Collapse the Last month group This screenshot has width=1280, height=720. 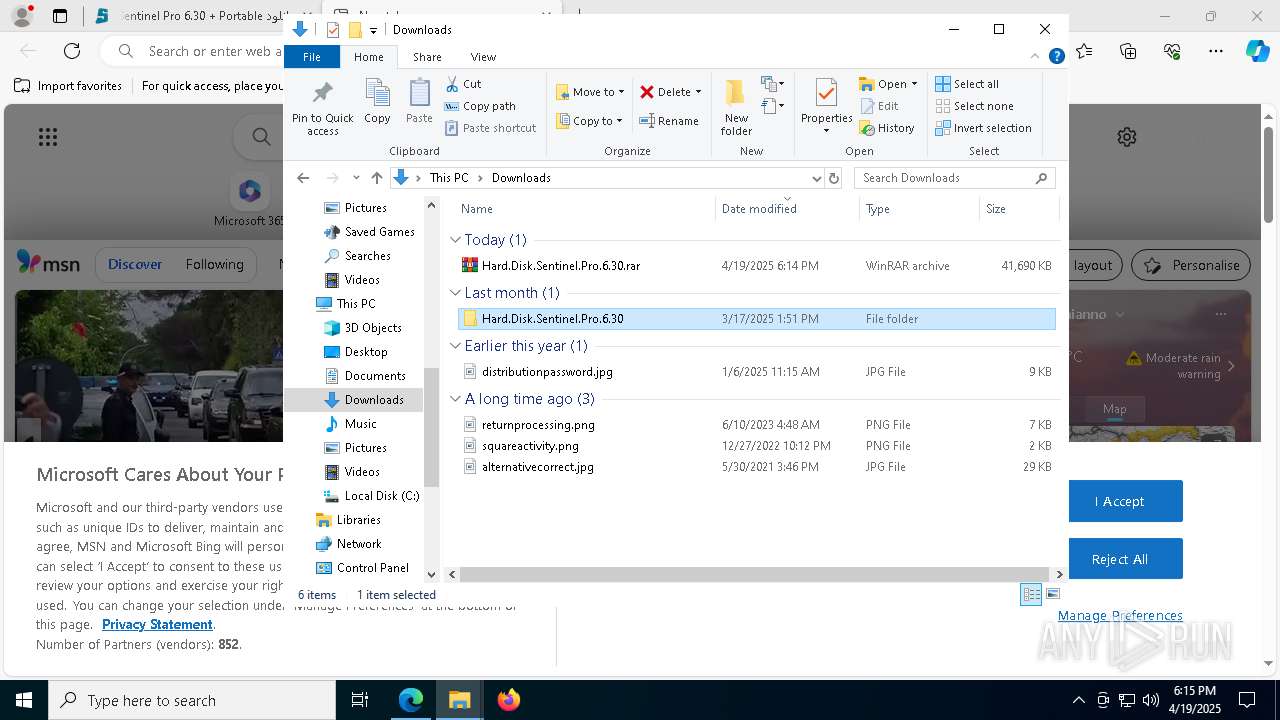(455, 293)
